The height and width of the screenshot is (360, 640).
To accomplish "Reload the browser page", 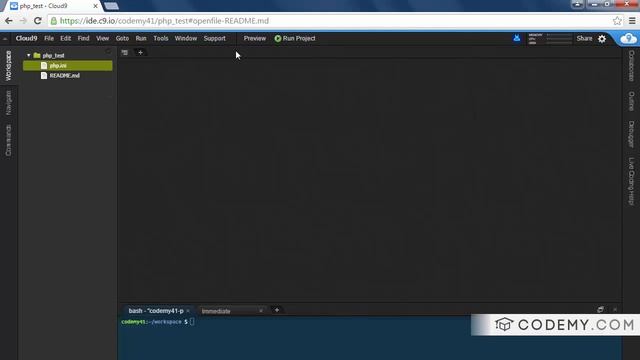I will (38, 21).
